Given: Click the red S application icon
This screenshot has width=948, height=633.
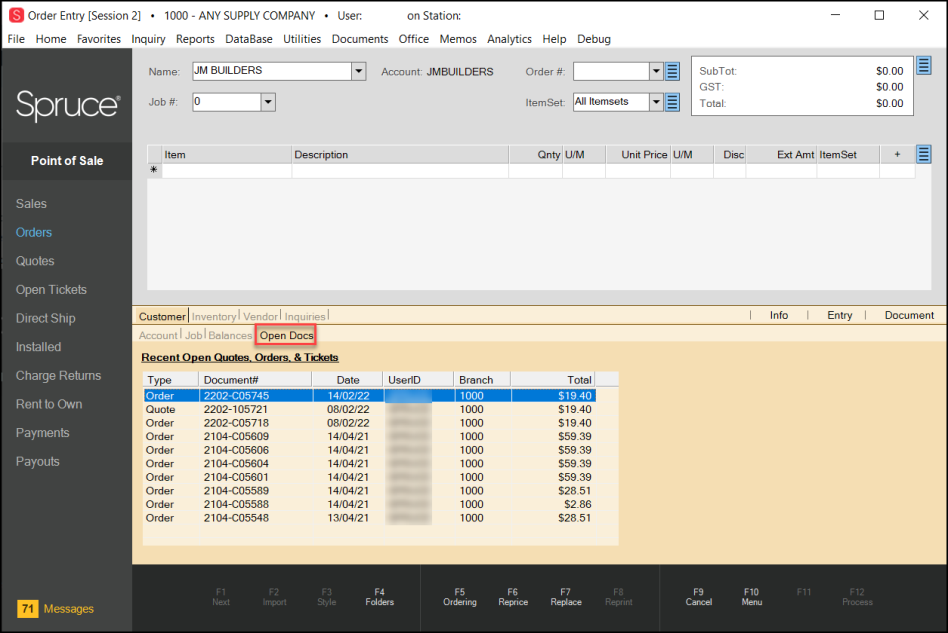Looking at the screenshot, I should coord(16,15).
